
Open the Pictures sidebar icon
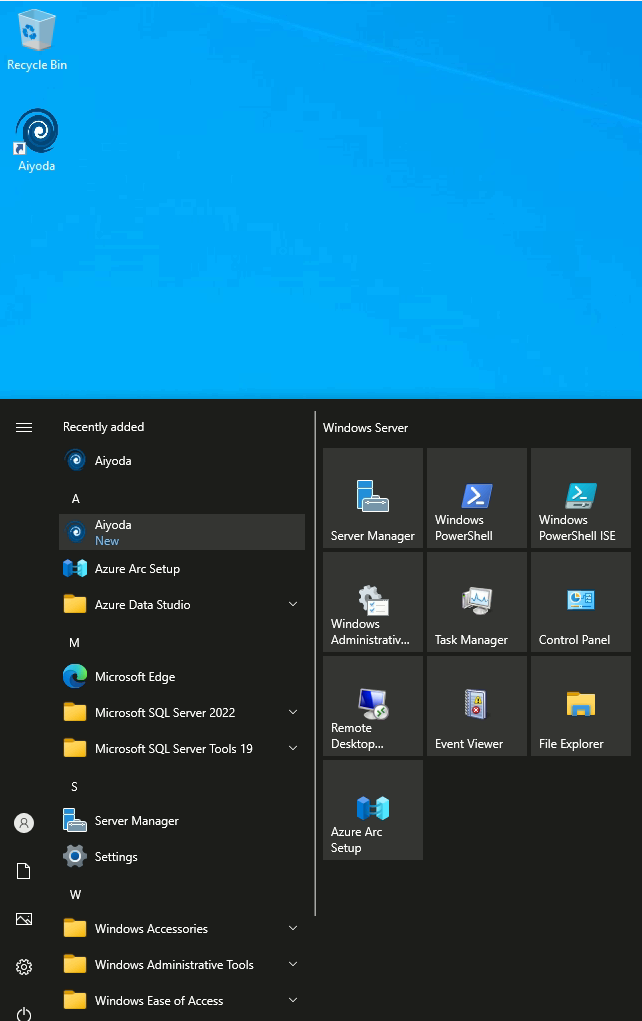[x=24, y=919]
